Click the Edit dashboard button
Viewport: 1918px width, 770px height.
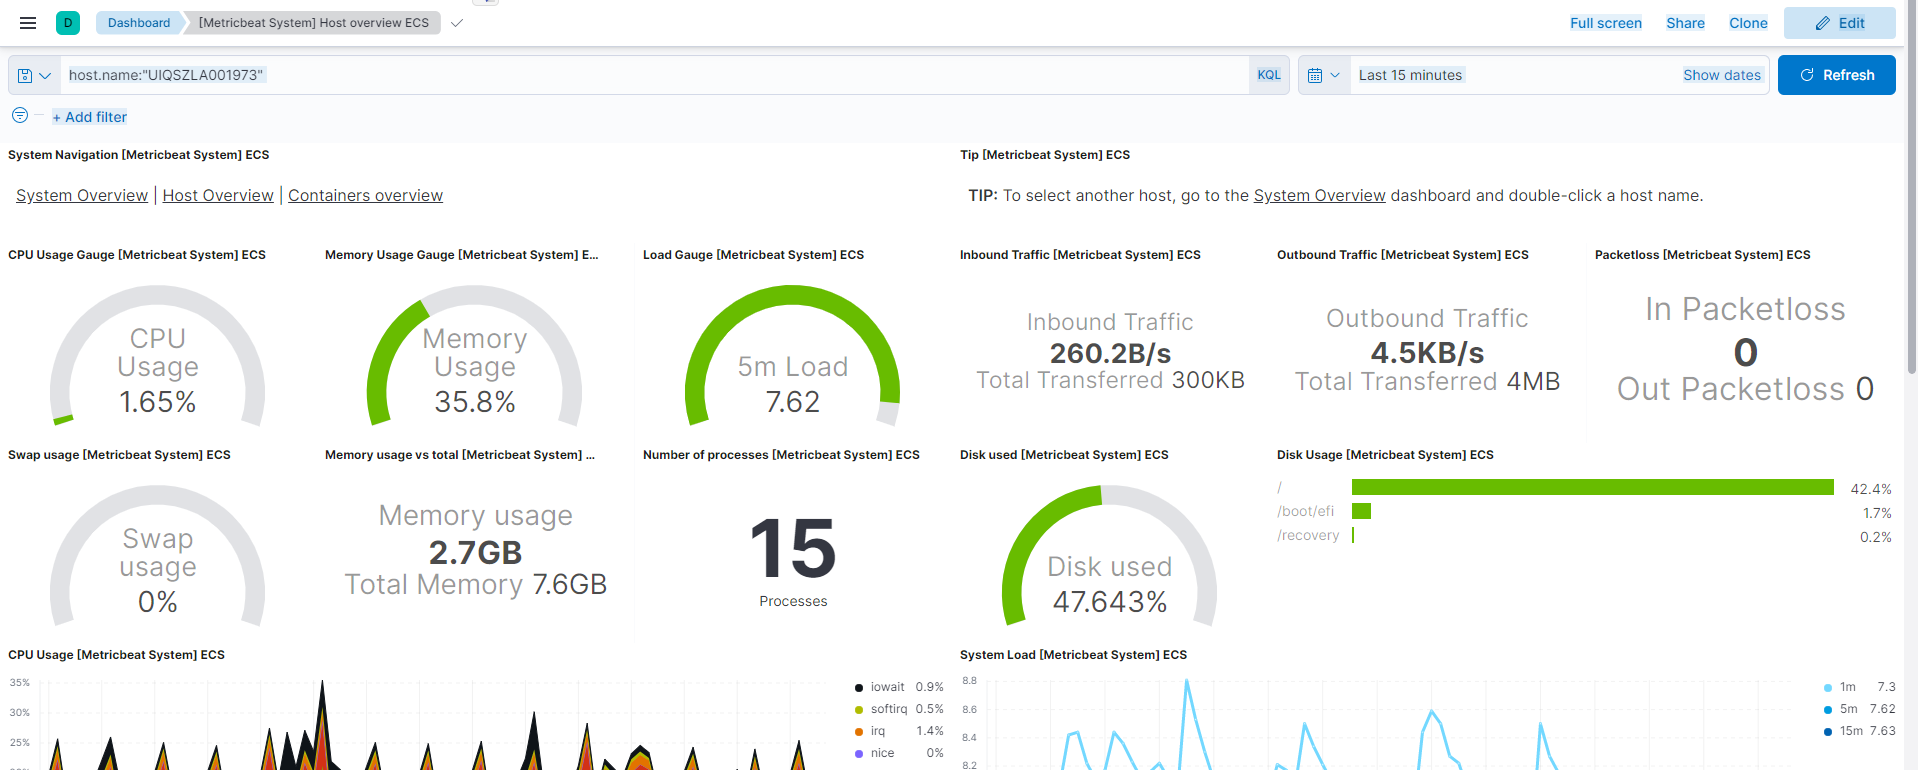[x=1840, y=23]
